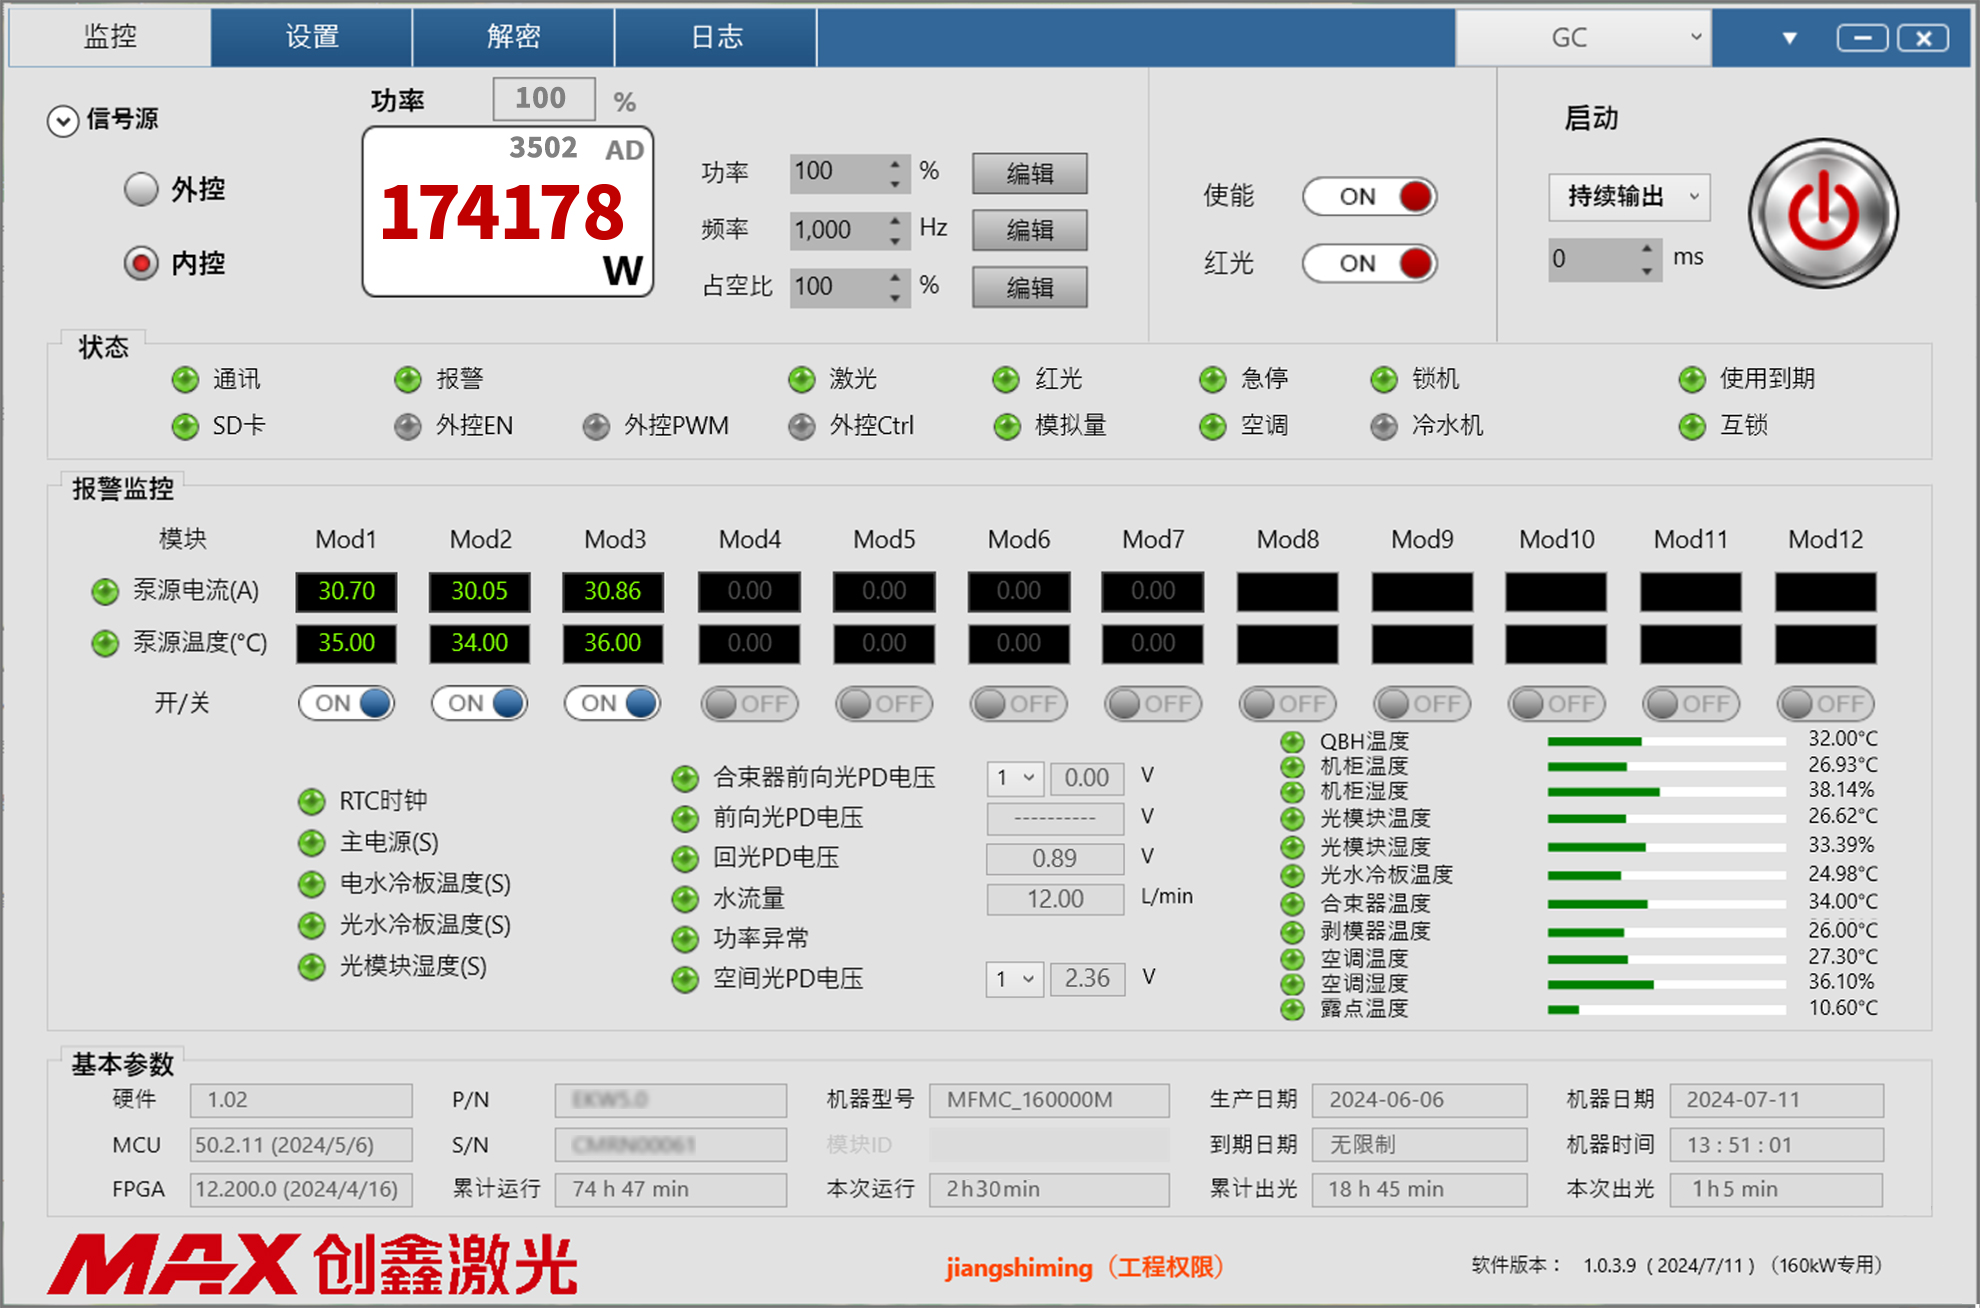This screenshot has height=1308, width=1980.
Task: Toggle the 红光 ON switch
Action: tap(1369, 264)
